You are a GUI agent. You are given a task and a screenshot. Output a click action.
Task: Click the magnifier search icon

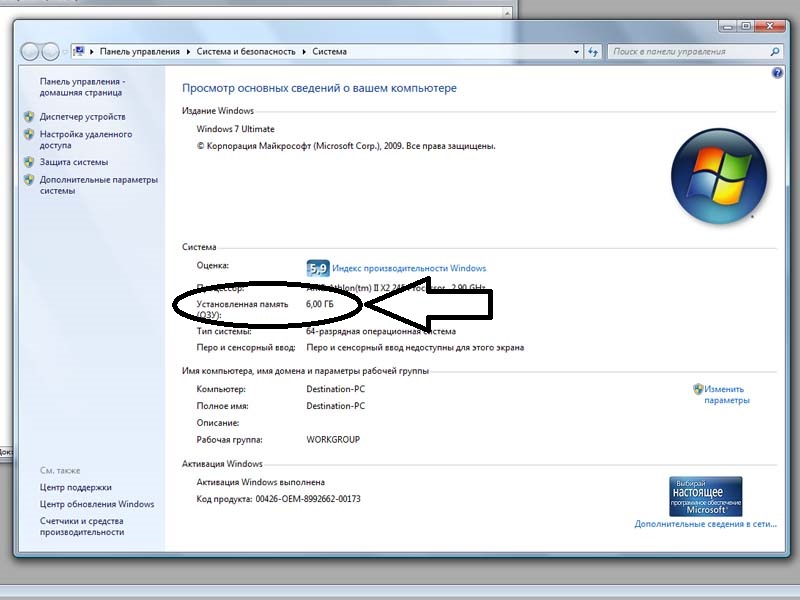pos(774,52)
